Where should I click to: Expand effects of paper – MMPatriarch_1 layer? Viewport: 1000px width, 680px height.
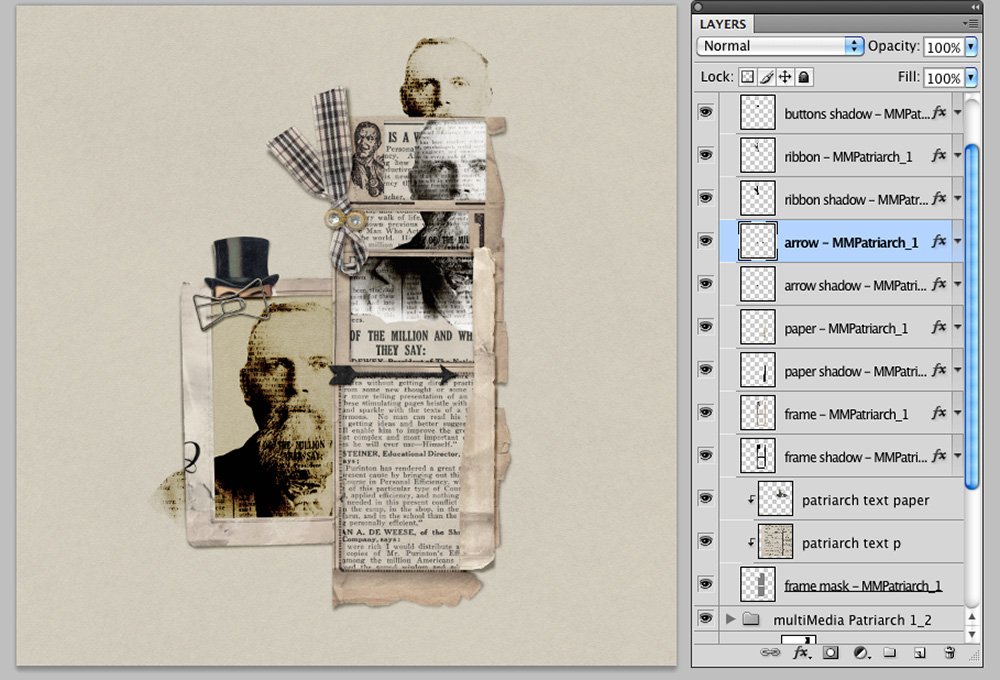coord(957,327)
